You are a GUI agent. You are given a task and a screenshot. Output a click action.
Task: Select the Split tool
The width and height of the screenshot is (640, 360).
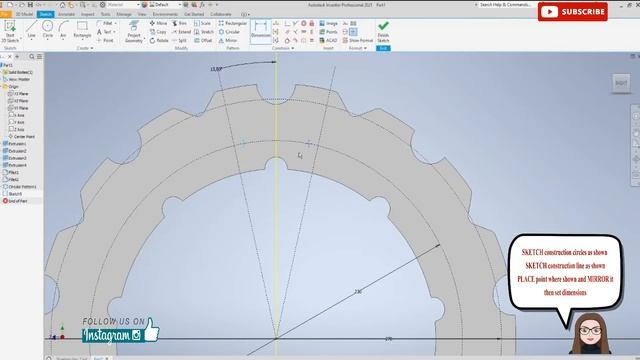pos(179,40)
